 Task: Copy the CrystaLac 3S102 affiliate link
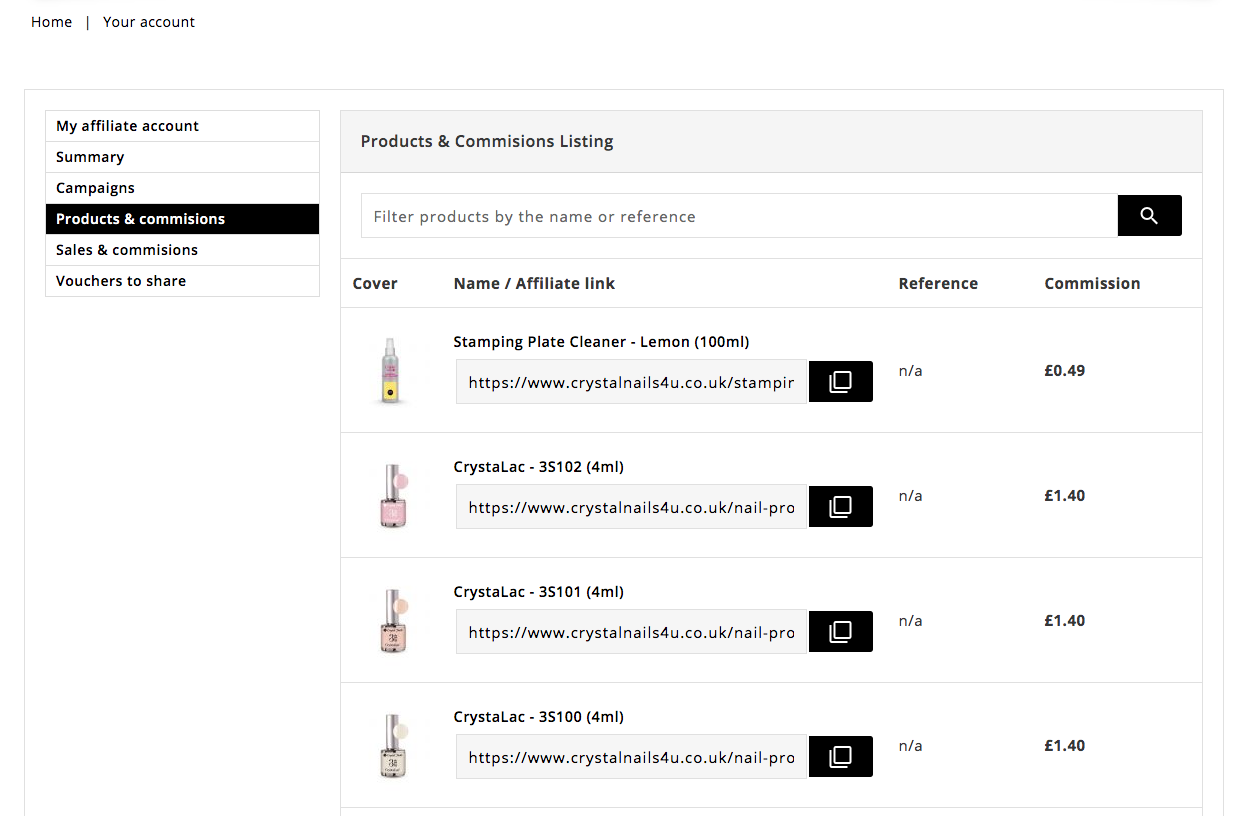coord(840,507)
